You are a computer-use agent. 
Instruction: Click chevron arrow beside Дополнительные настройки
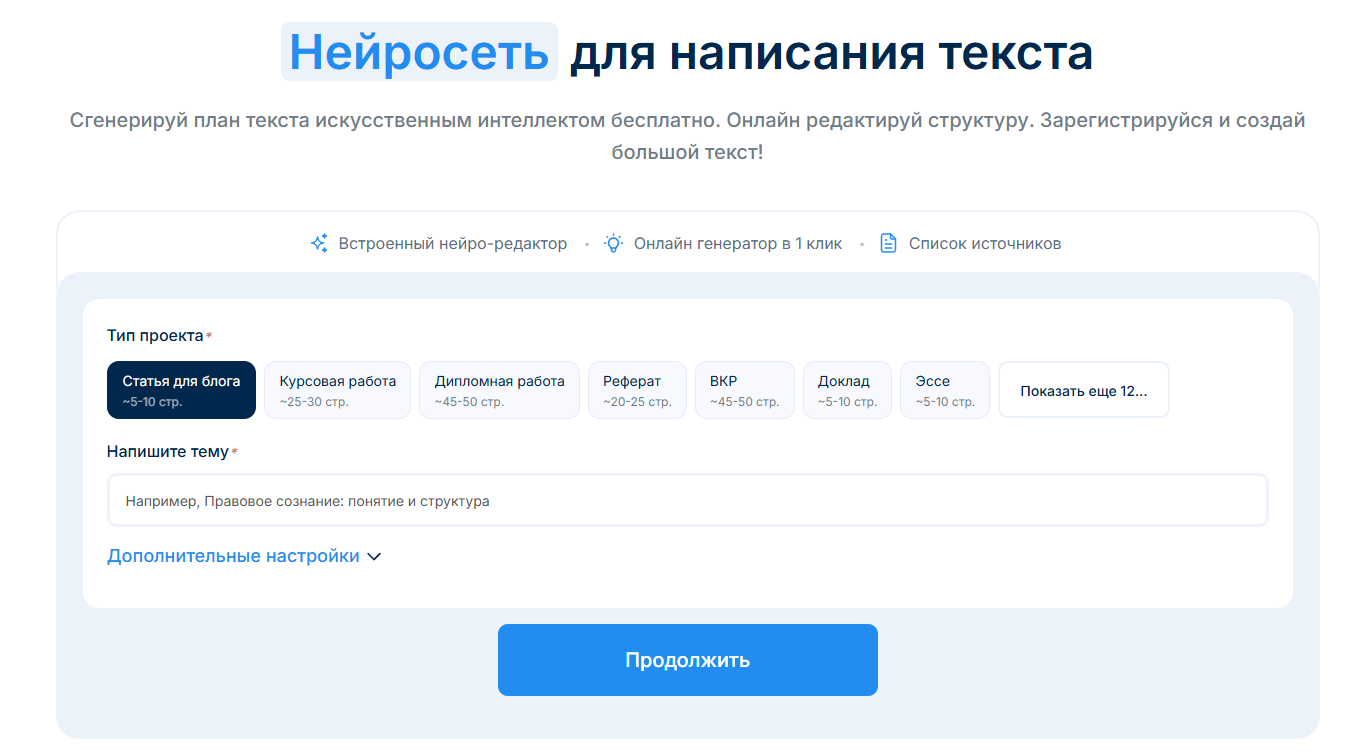(x=375, y=557)
